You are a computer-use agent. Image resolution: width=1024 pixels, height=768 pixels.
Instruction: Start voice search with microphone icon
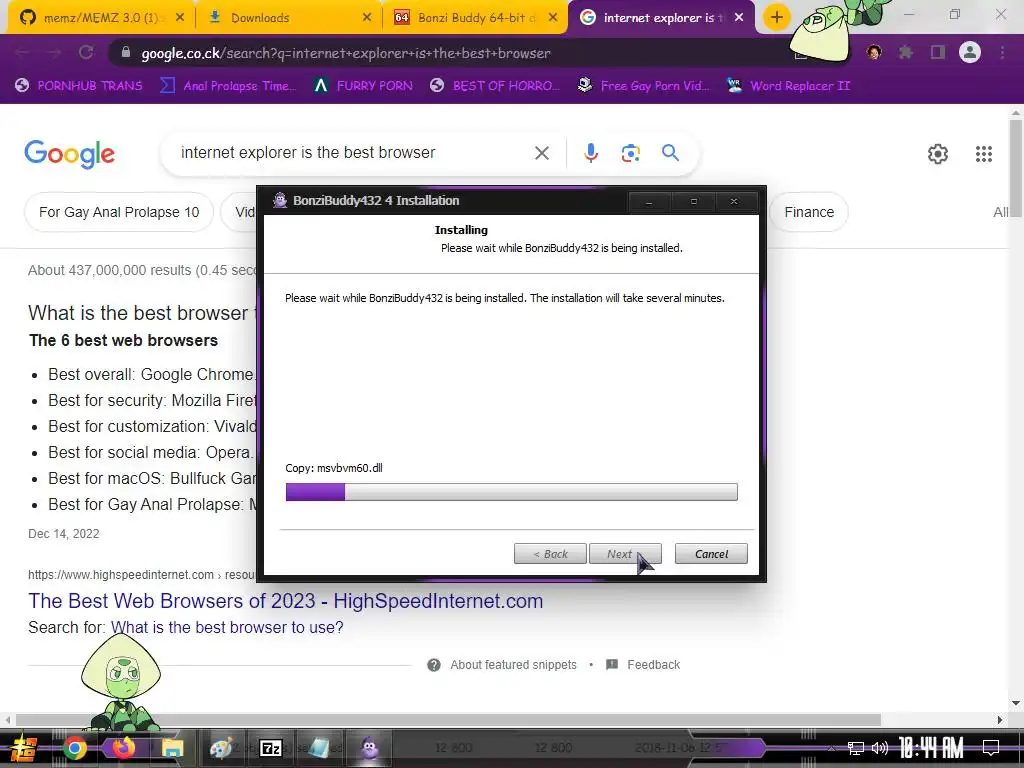[x=590, y=153]
